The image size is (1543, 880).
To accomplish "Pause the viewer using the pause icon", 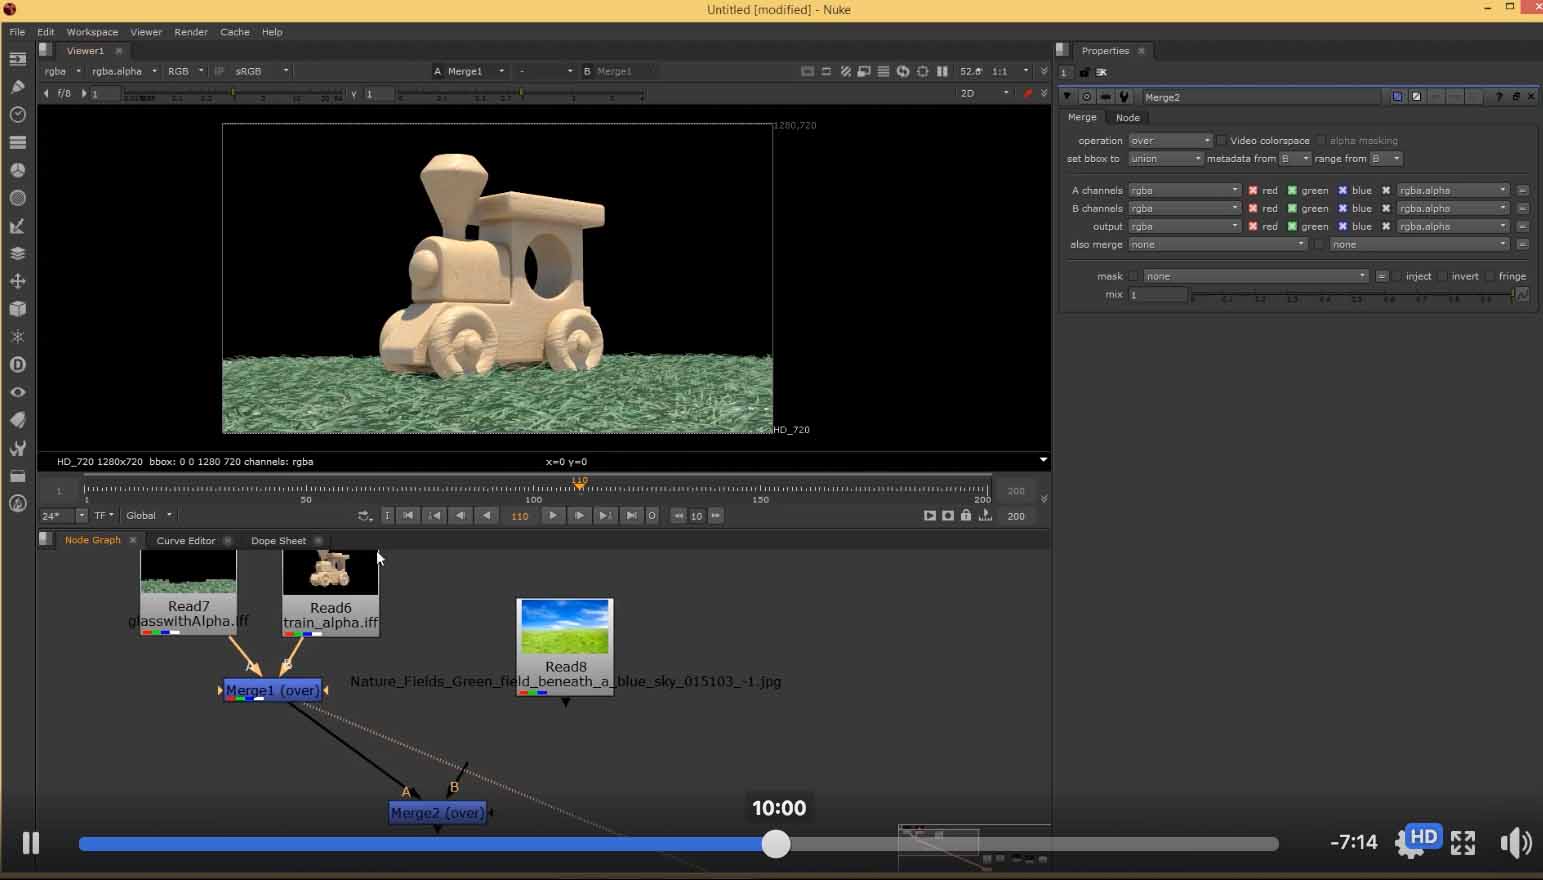I will click(x=942, y=71).
